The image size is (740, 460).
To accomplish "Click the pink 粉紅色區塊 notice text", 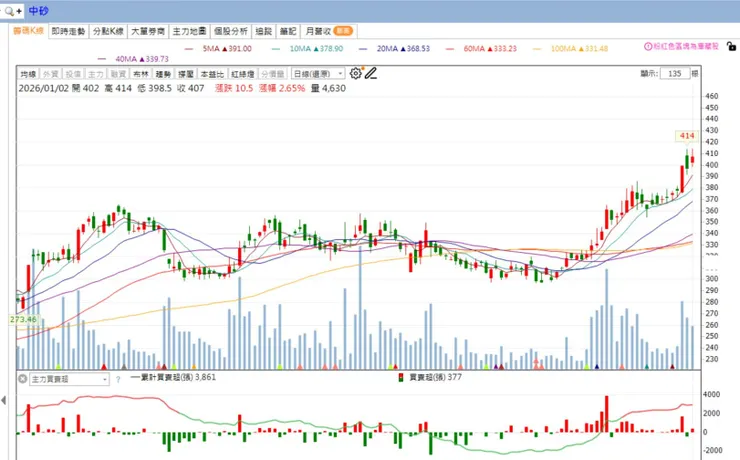I will pos(686,47).
